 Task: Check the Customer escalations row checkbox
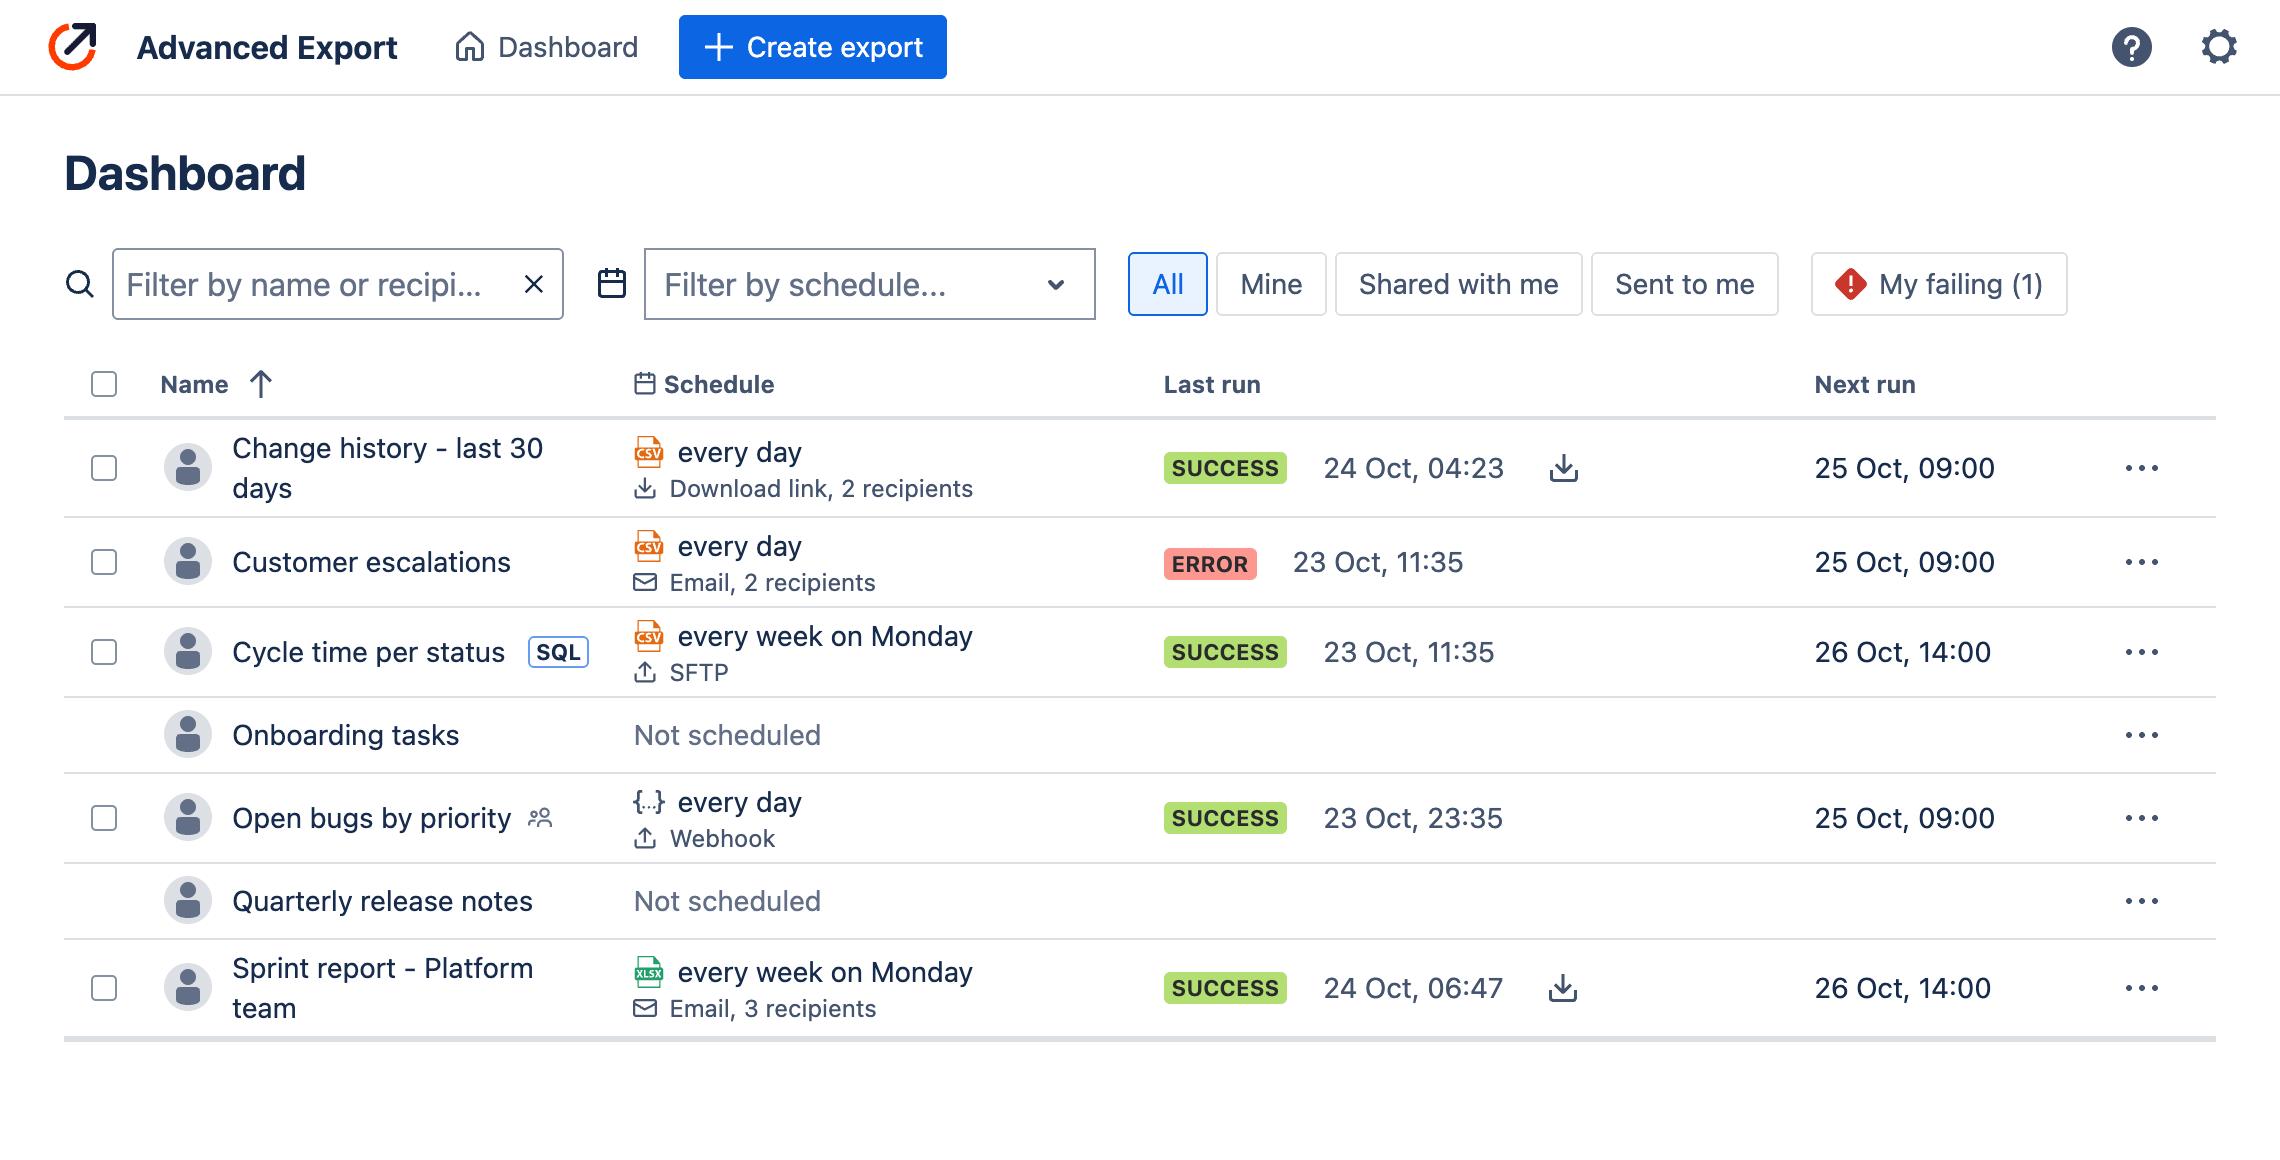point(104,562)
